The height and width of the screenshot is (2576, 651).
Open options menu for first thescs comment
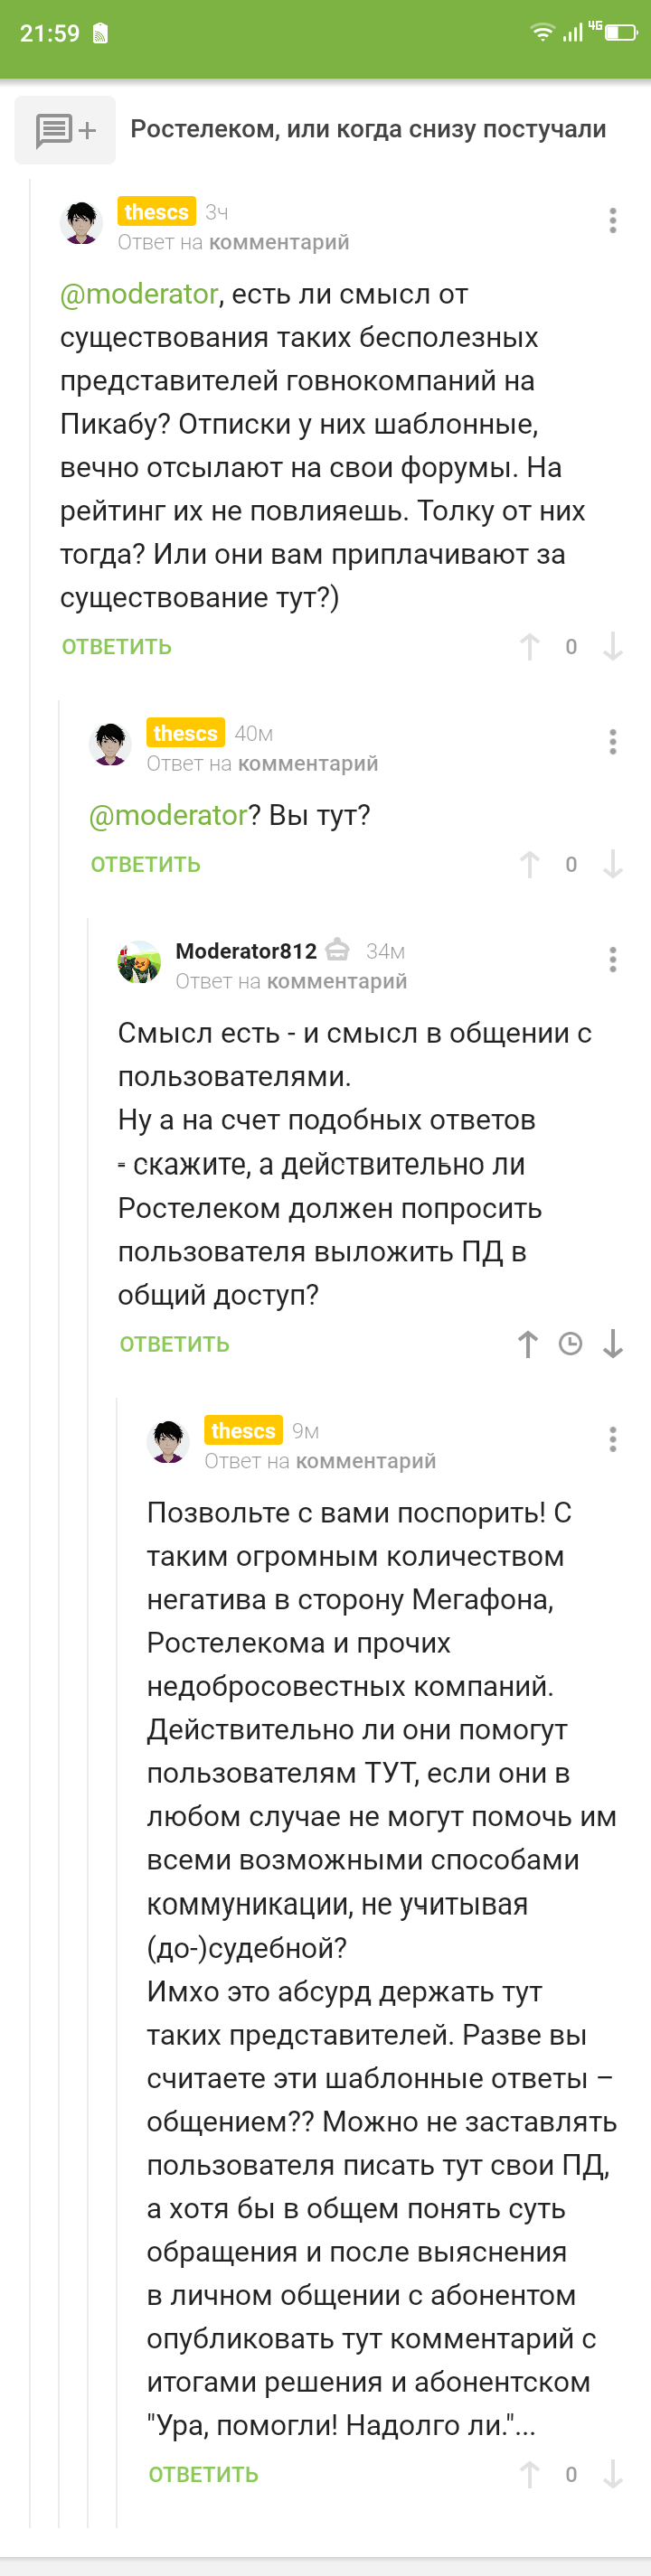(613, 220)
